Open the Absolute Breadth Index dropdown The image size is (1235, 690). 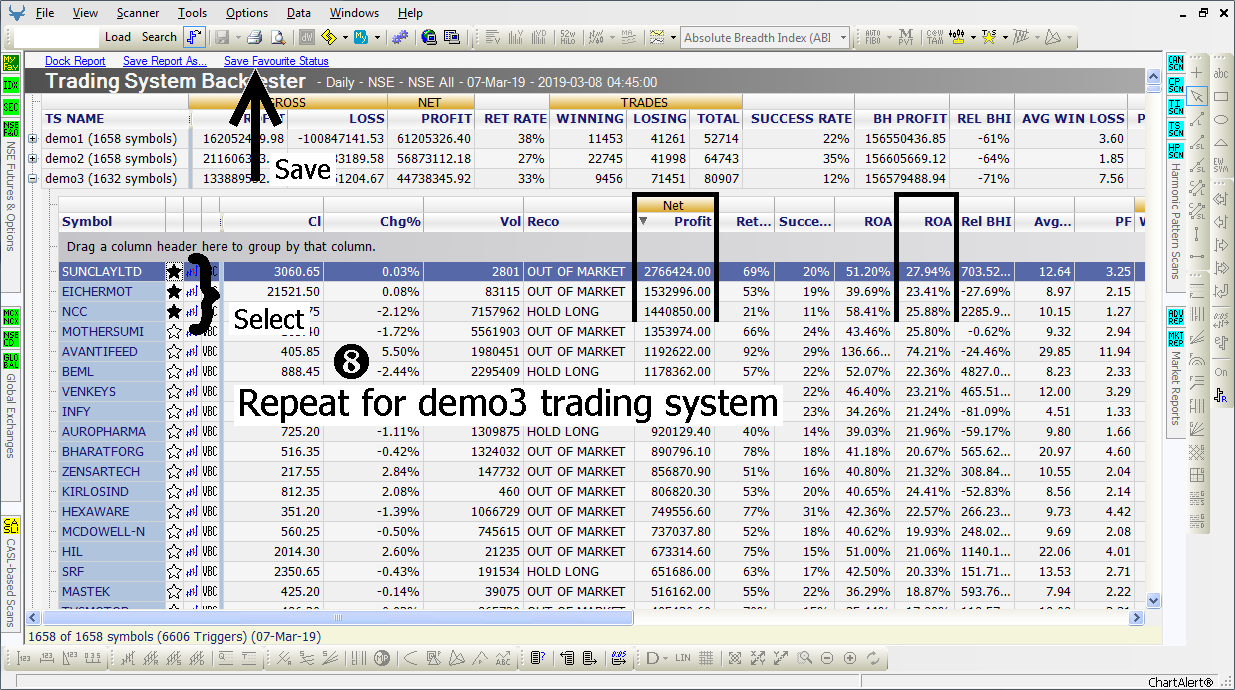[x=843, y=38]
